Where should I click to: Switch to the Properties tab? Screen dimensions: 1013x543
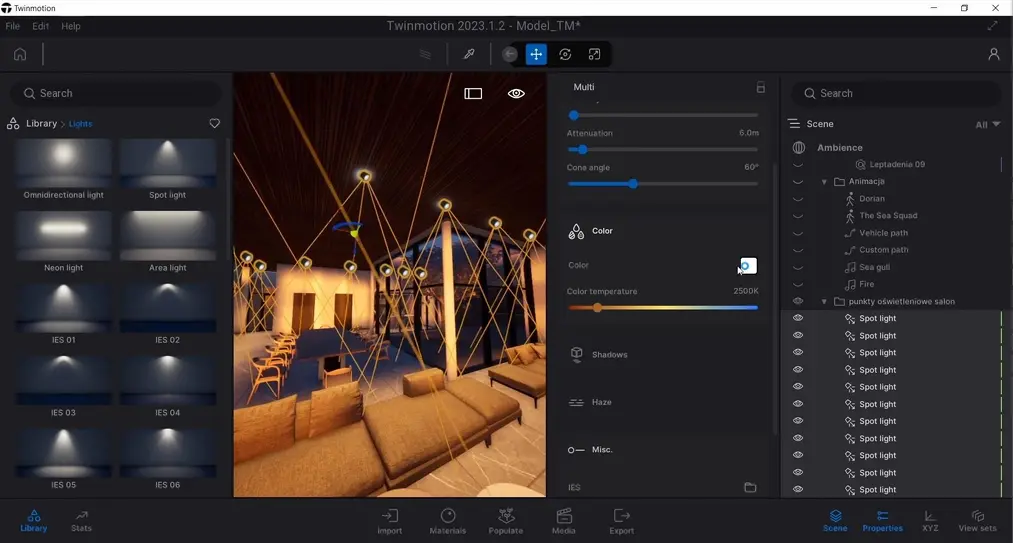(882, 521)
